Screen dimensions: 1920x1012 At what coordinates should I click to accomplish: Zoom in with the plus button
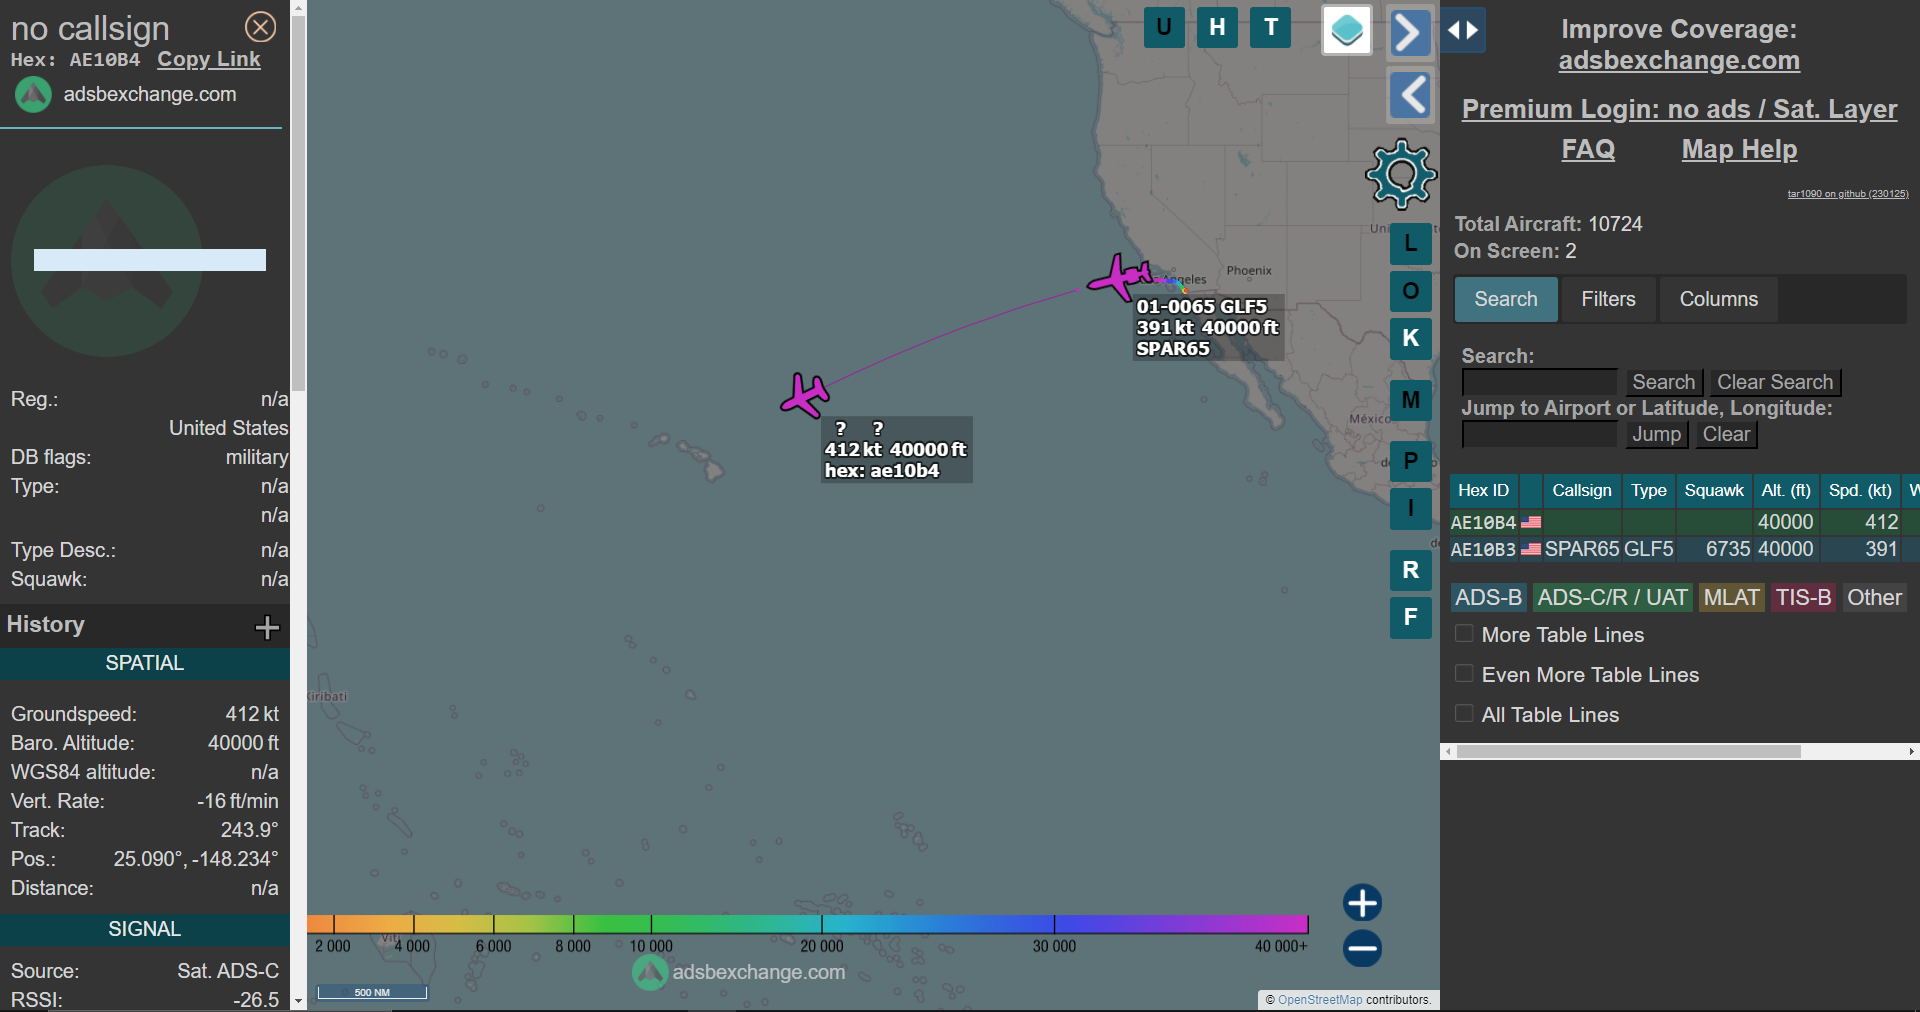coord(1362,903)
